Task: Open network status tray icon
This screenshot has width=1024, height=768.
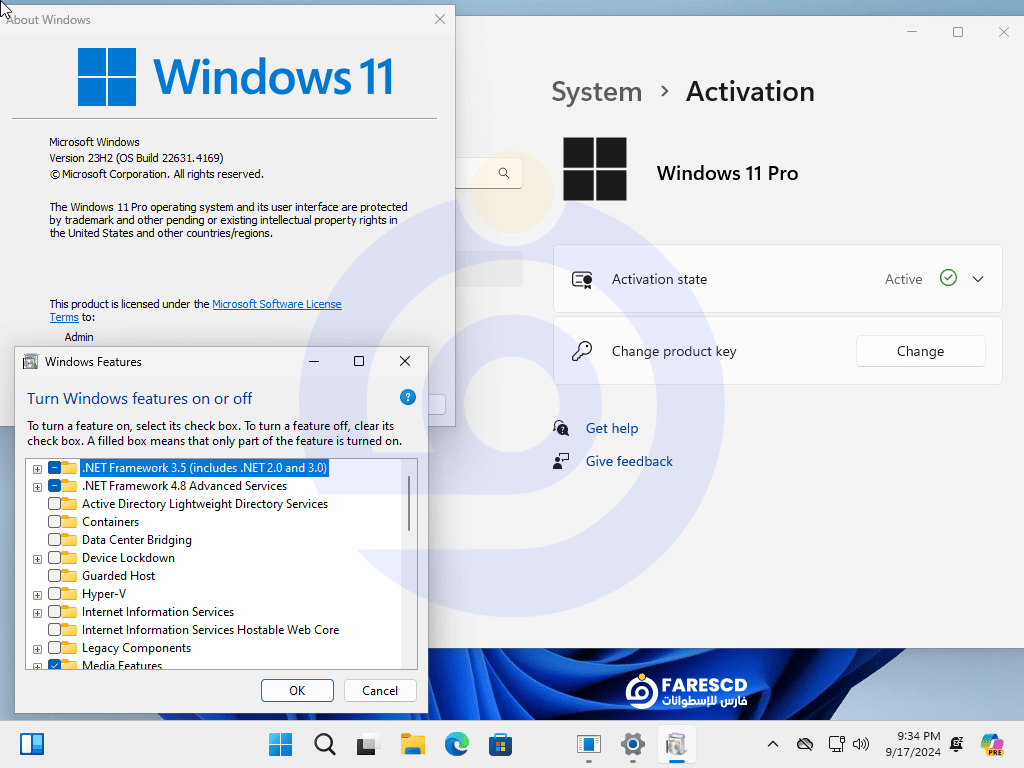Action: coord(836,744)
